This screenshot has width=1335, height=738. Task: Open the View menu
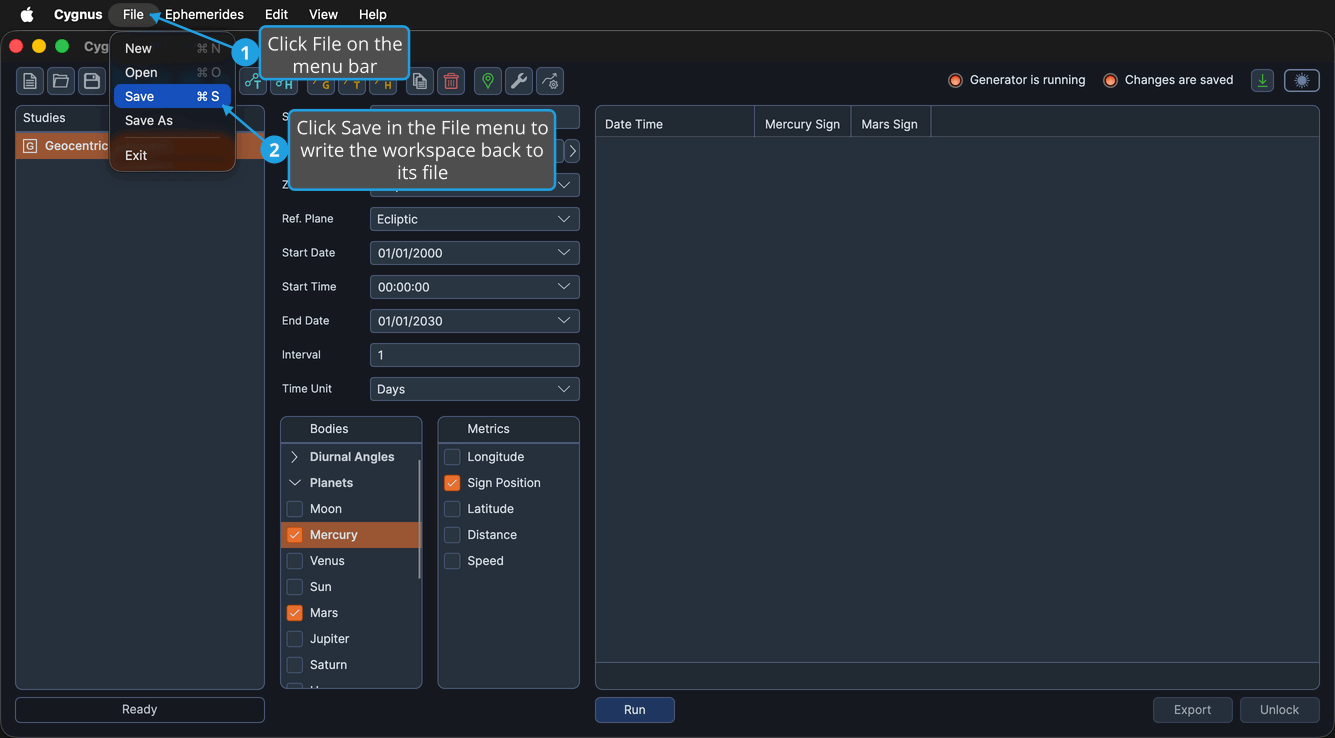[x=323, y=14]
